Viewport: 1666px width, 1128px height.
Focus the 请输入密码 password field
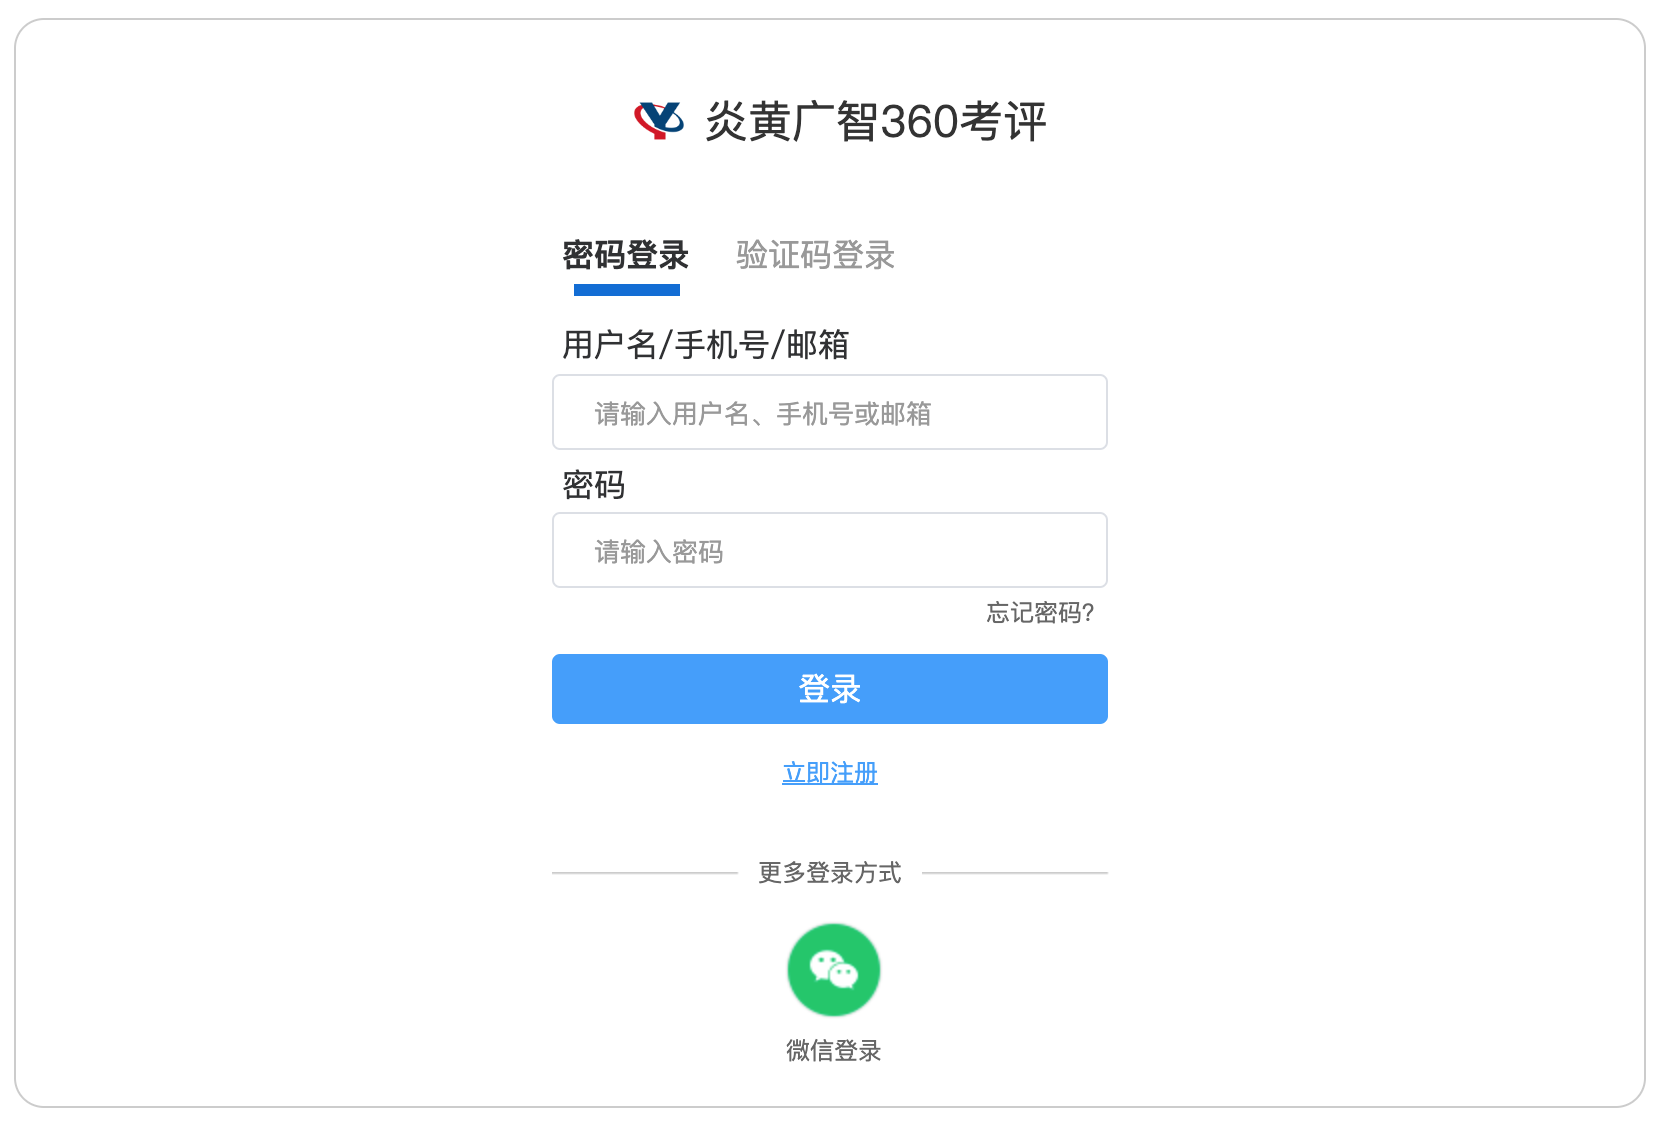pos(830,550)
